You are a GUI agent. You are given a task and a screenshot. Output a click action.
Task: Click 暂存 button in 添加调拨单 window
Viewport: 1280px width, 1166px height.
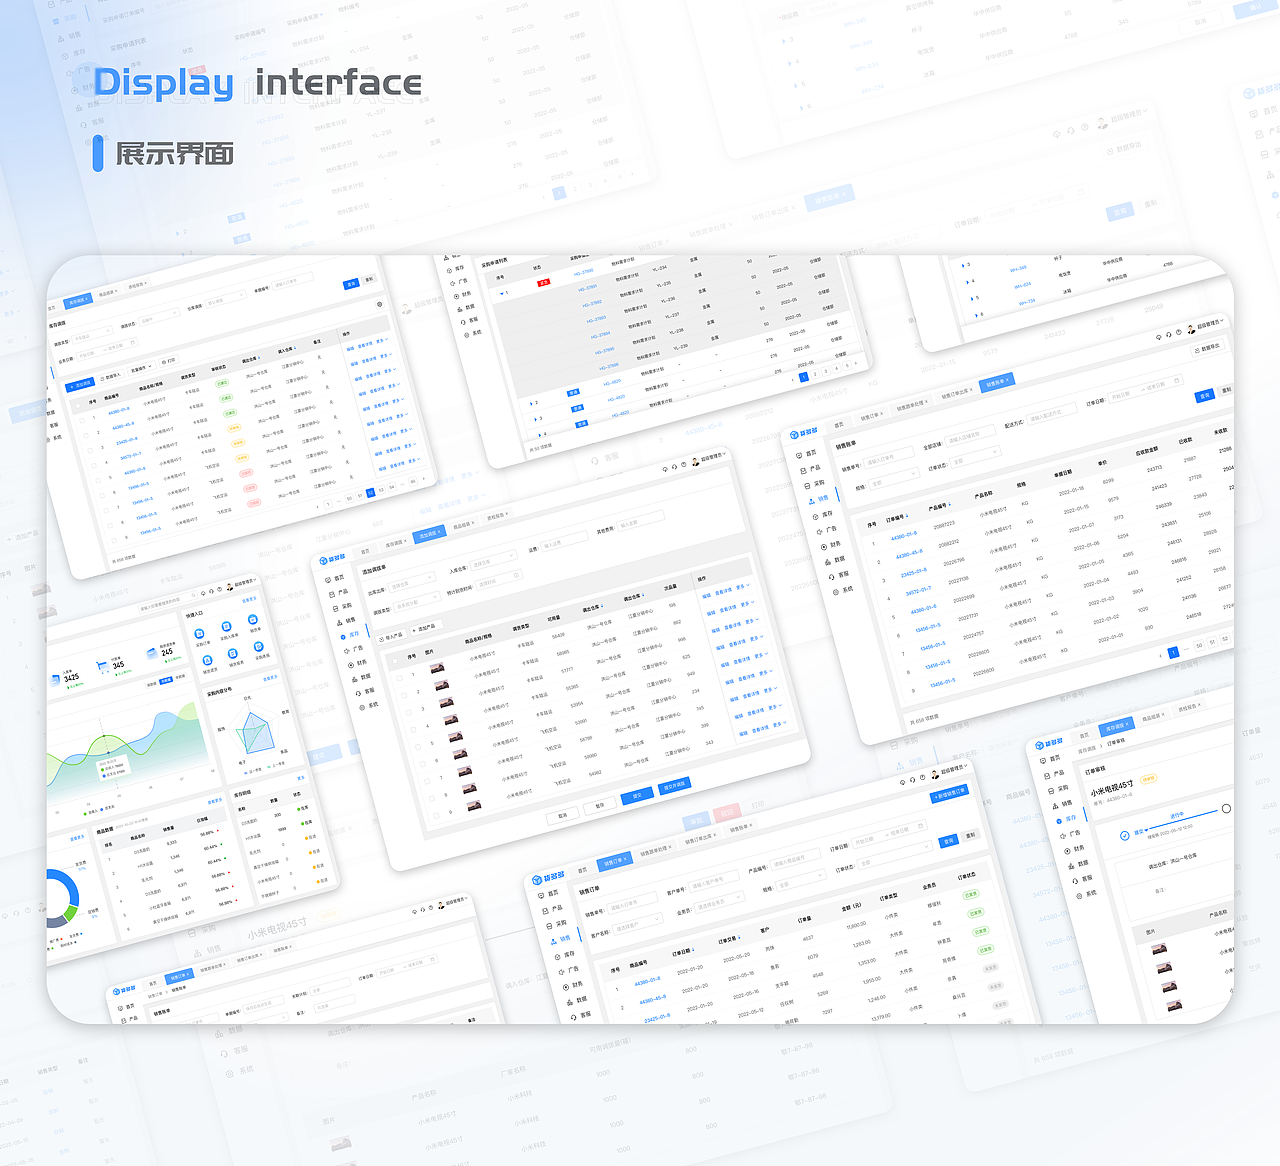tap(599, 806)
